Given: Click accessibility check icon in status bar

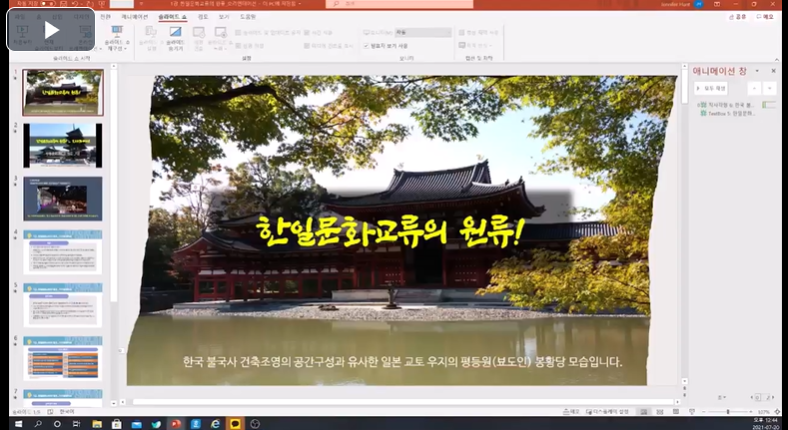Looking at the screenshot, I should pos(50,411).
